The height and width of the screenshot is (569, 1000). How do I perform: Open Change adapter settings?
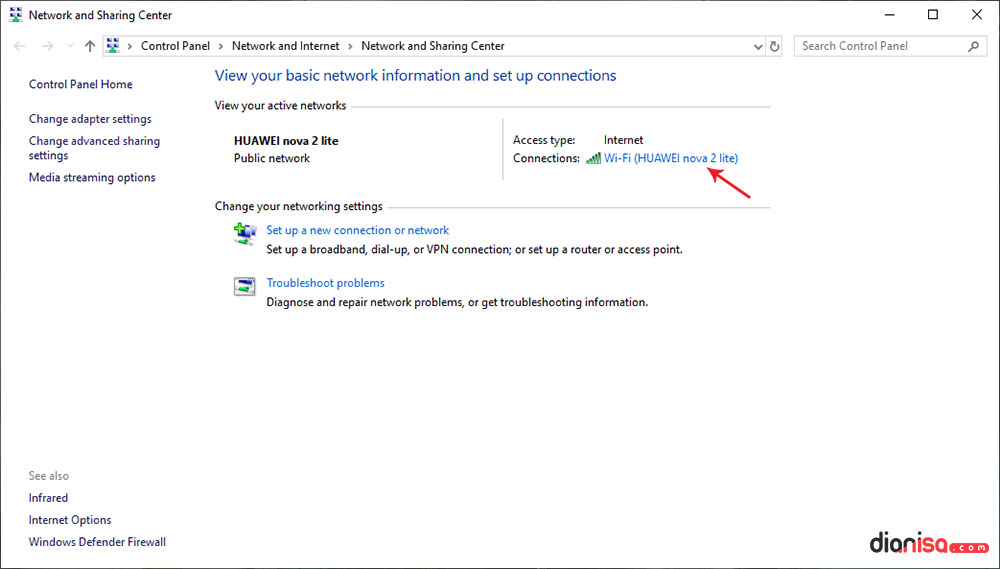tap(90, 119)
